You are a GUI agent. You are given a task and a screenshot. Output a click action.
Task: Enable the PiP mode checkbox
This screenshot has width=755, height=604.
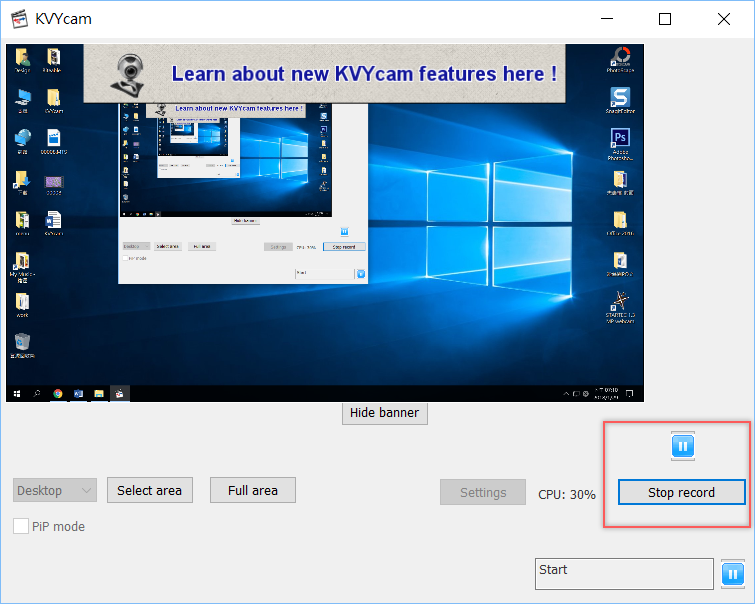(21, 526)
